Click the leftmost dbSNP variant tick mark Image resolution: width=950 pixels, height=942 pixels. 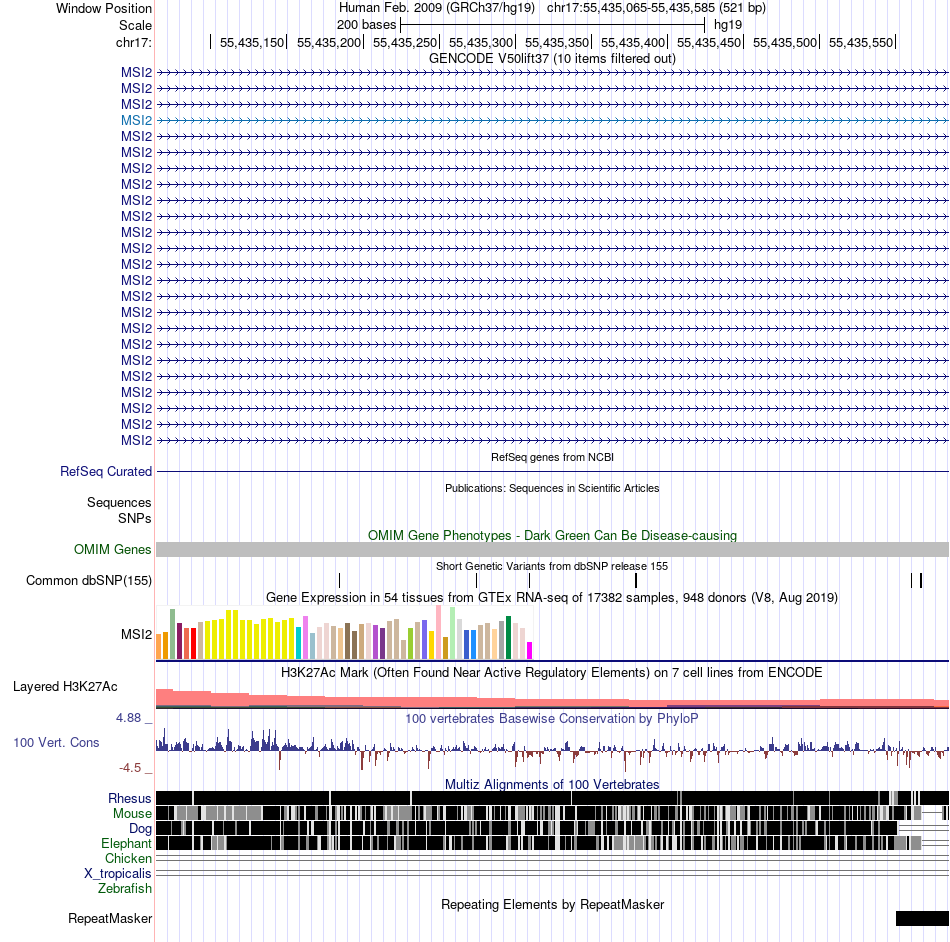pos(339,580)
